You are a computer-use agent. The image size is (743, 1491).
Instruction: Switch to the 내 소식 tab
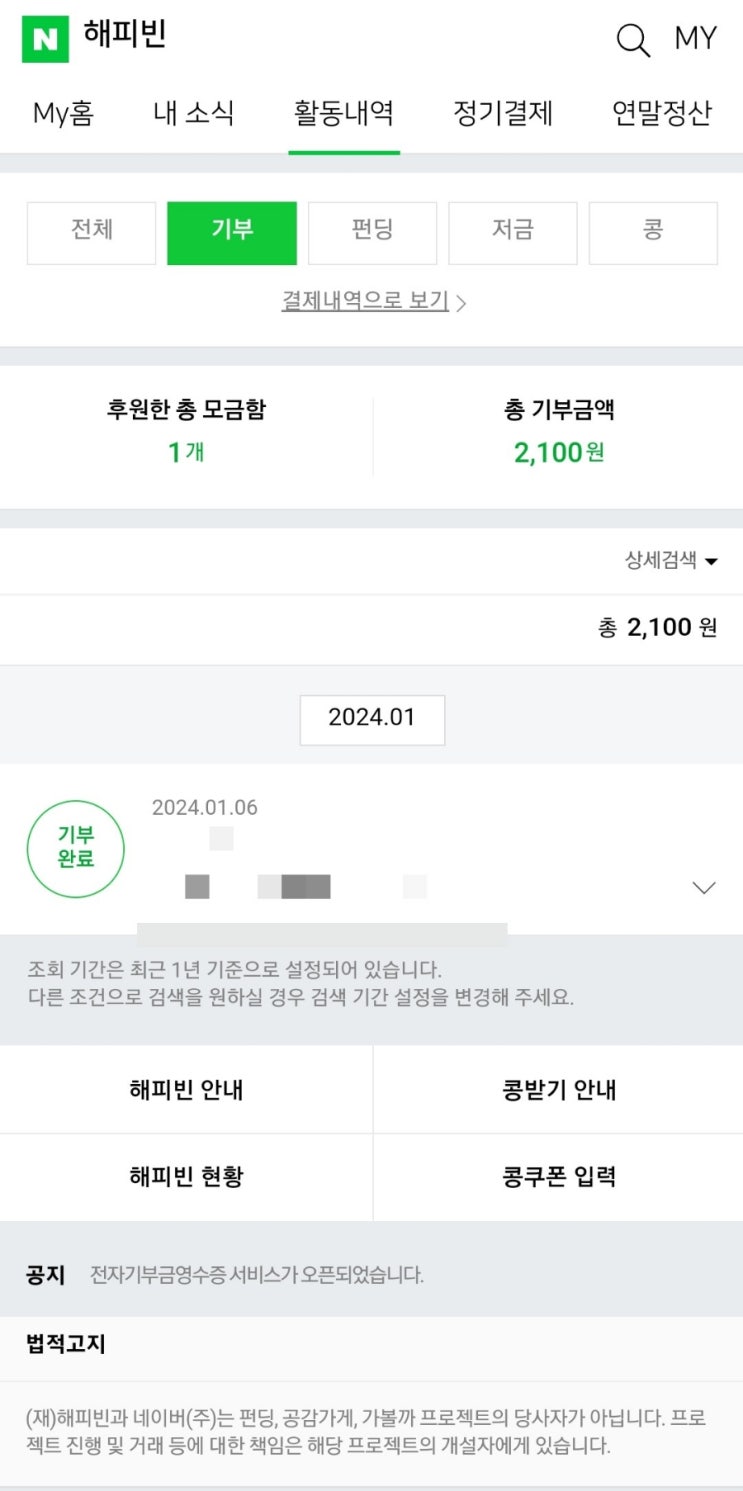click(x=193, y=113)
